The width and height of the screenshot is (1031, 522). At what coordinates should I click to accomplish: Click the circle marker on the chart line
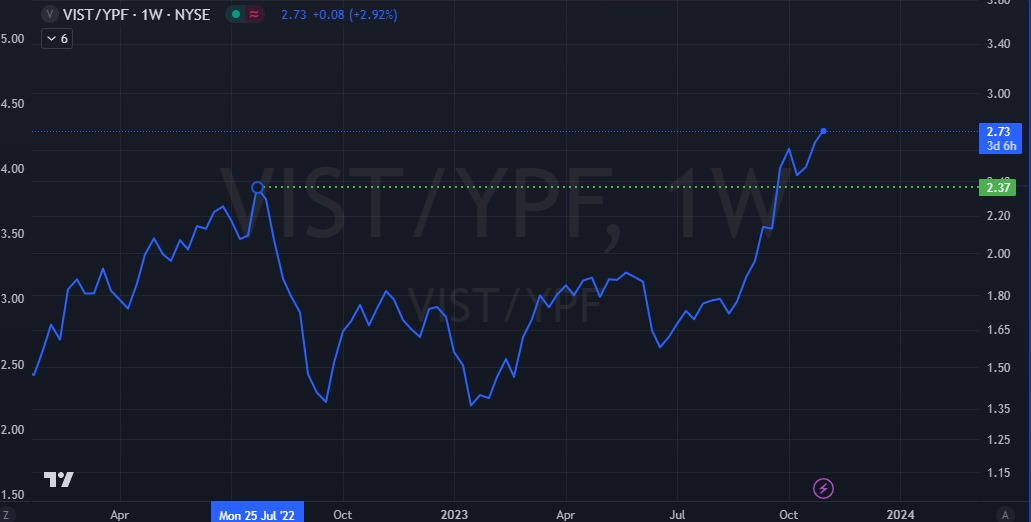click(258, 187)
